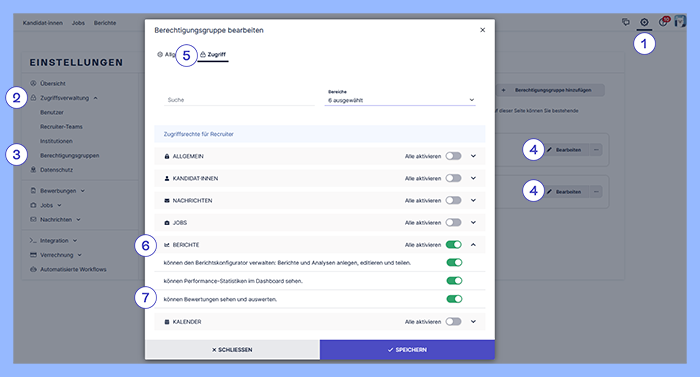
Task: Expand the ALLGEMEIN section chevron
Action: click(x=473, y=156)
